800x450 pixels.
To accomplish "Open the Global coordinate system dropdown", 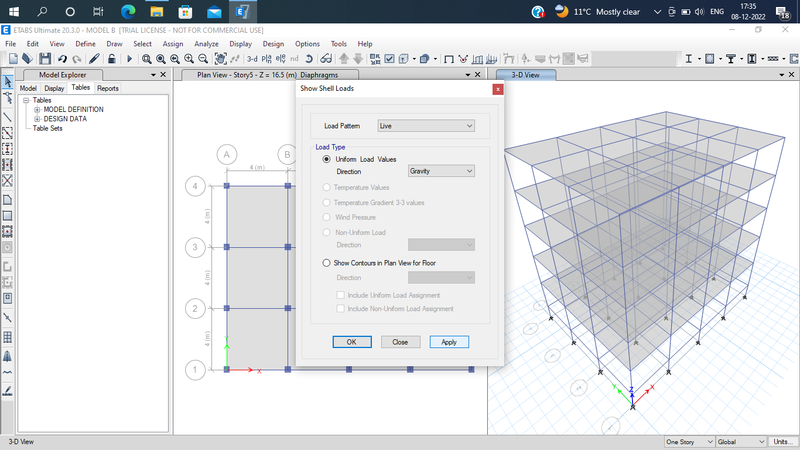I will 741,442.
